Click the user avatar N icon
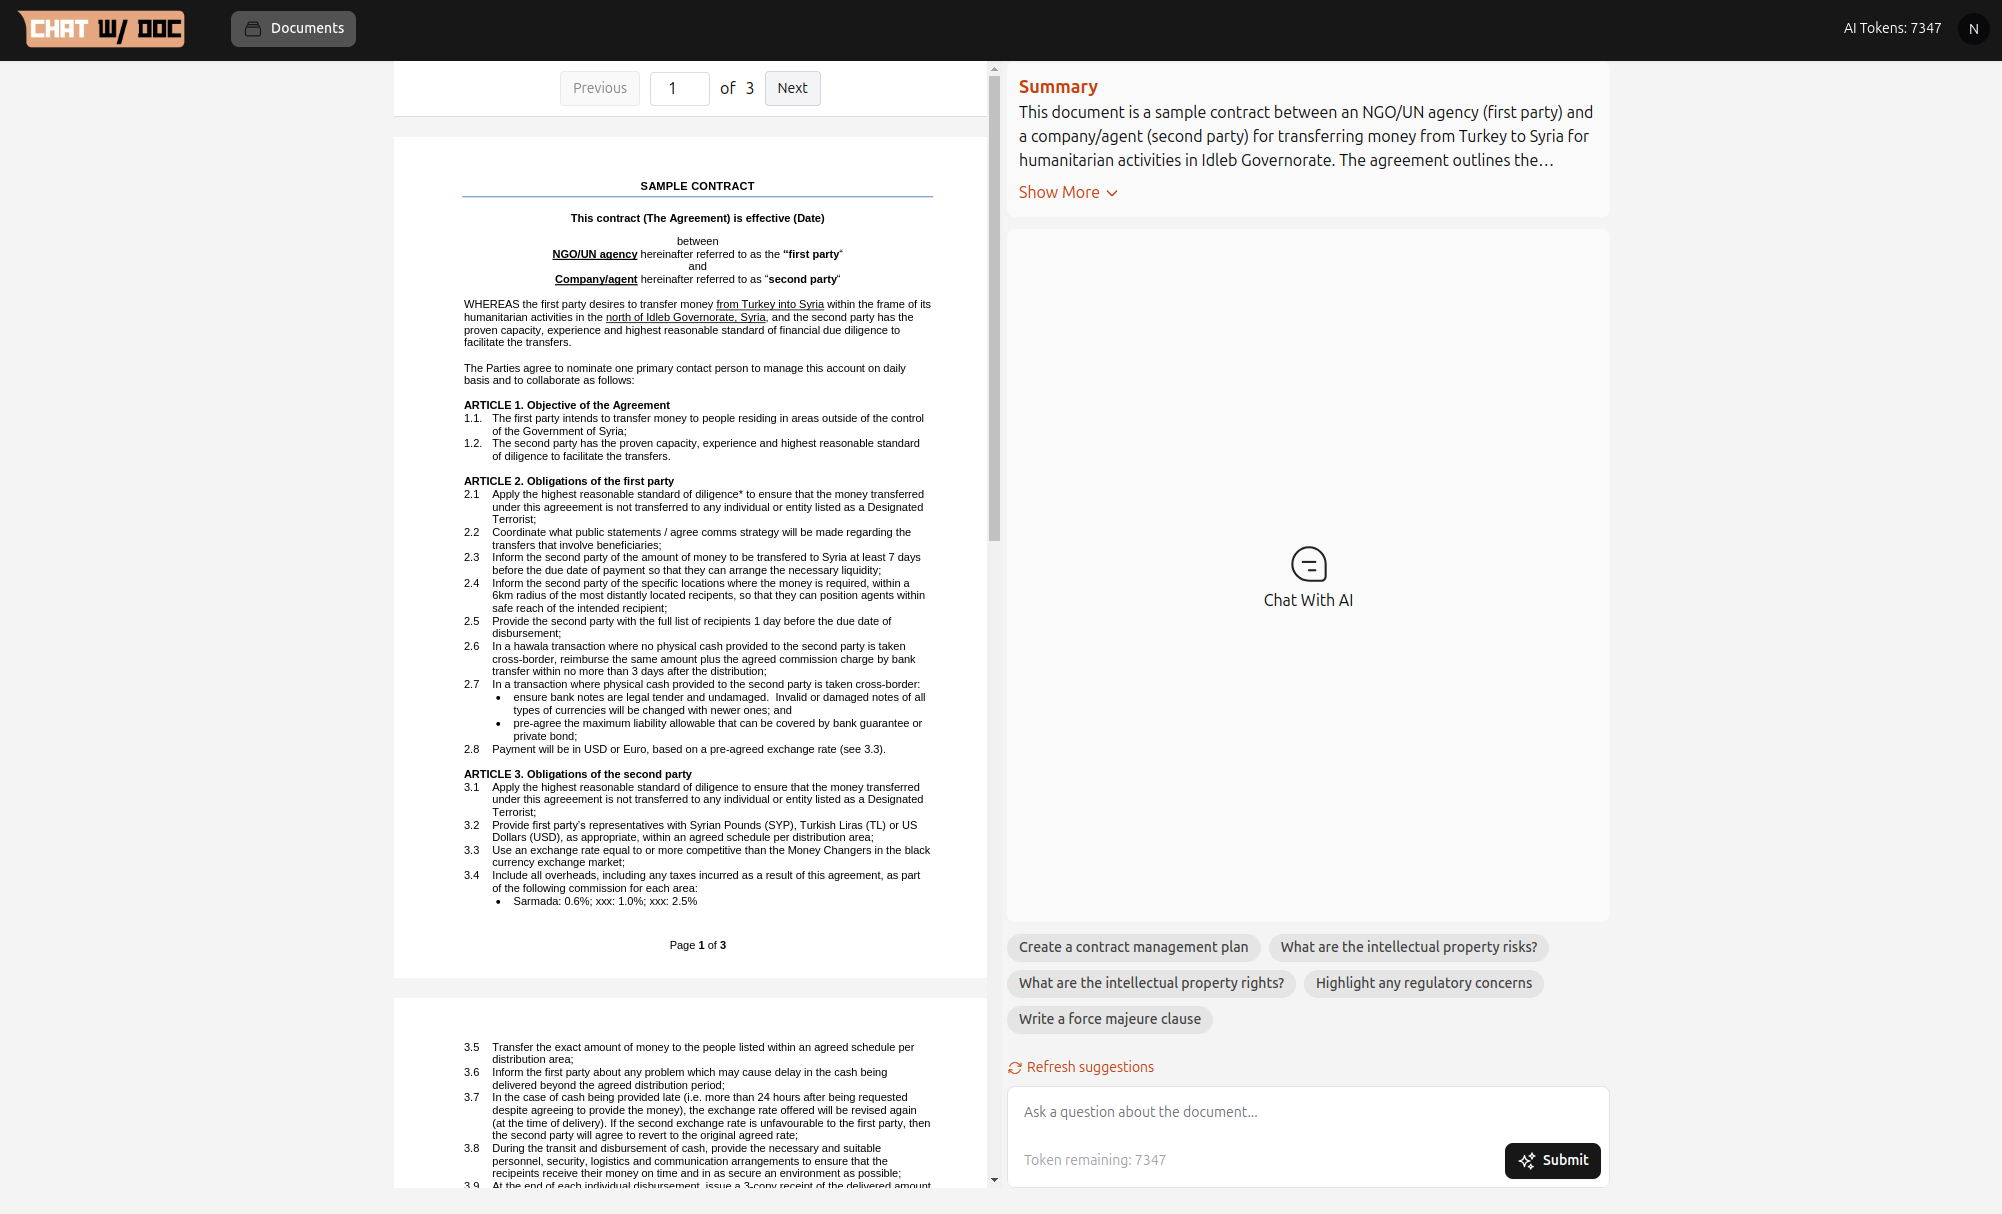The width and height of the screenshot is (2002, 1214). tap(1973, 29)
